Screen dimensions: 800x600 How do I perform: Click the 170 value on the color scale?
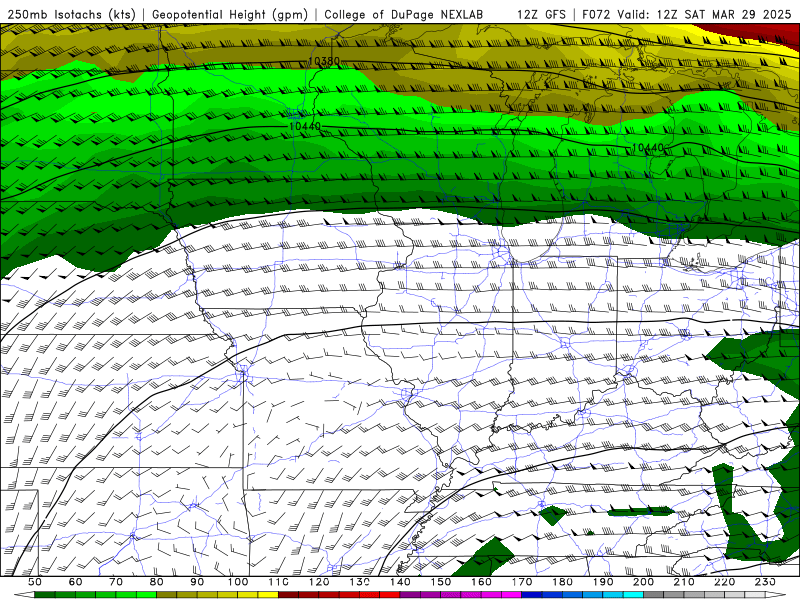click(x=522, y=582)
